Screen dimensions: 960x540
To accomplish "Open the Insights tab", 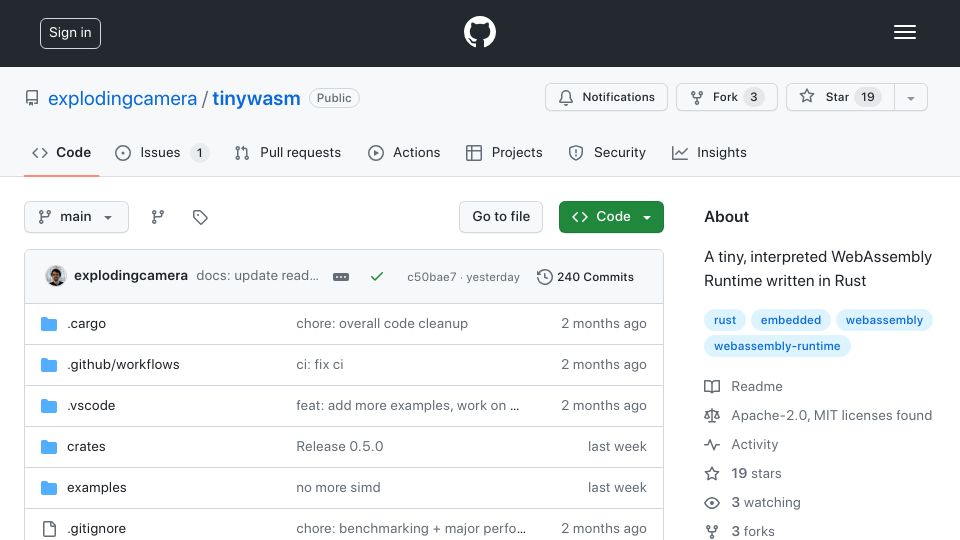I will coord(709,152).
